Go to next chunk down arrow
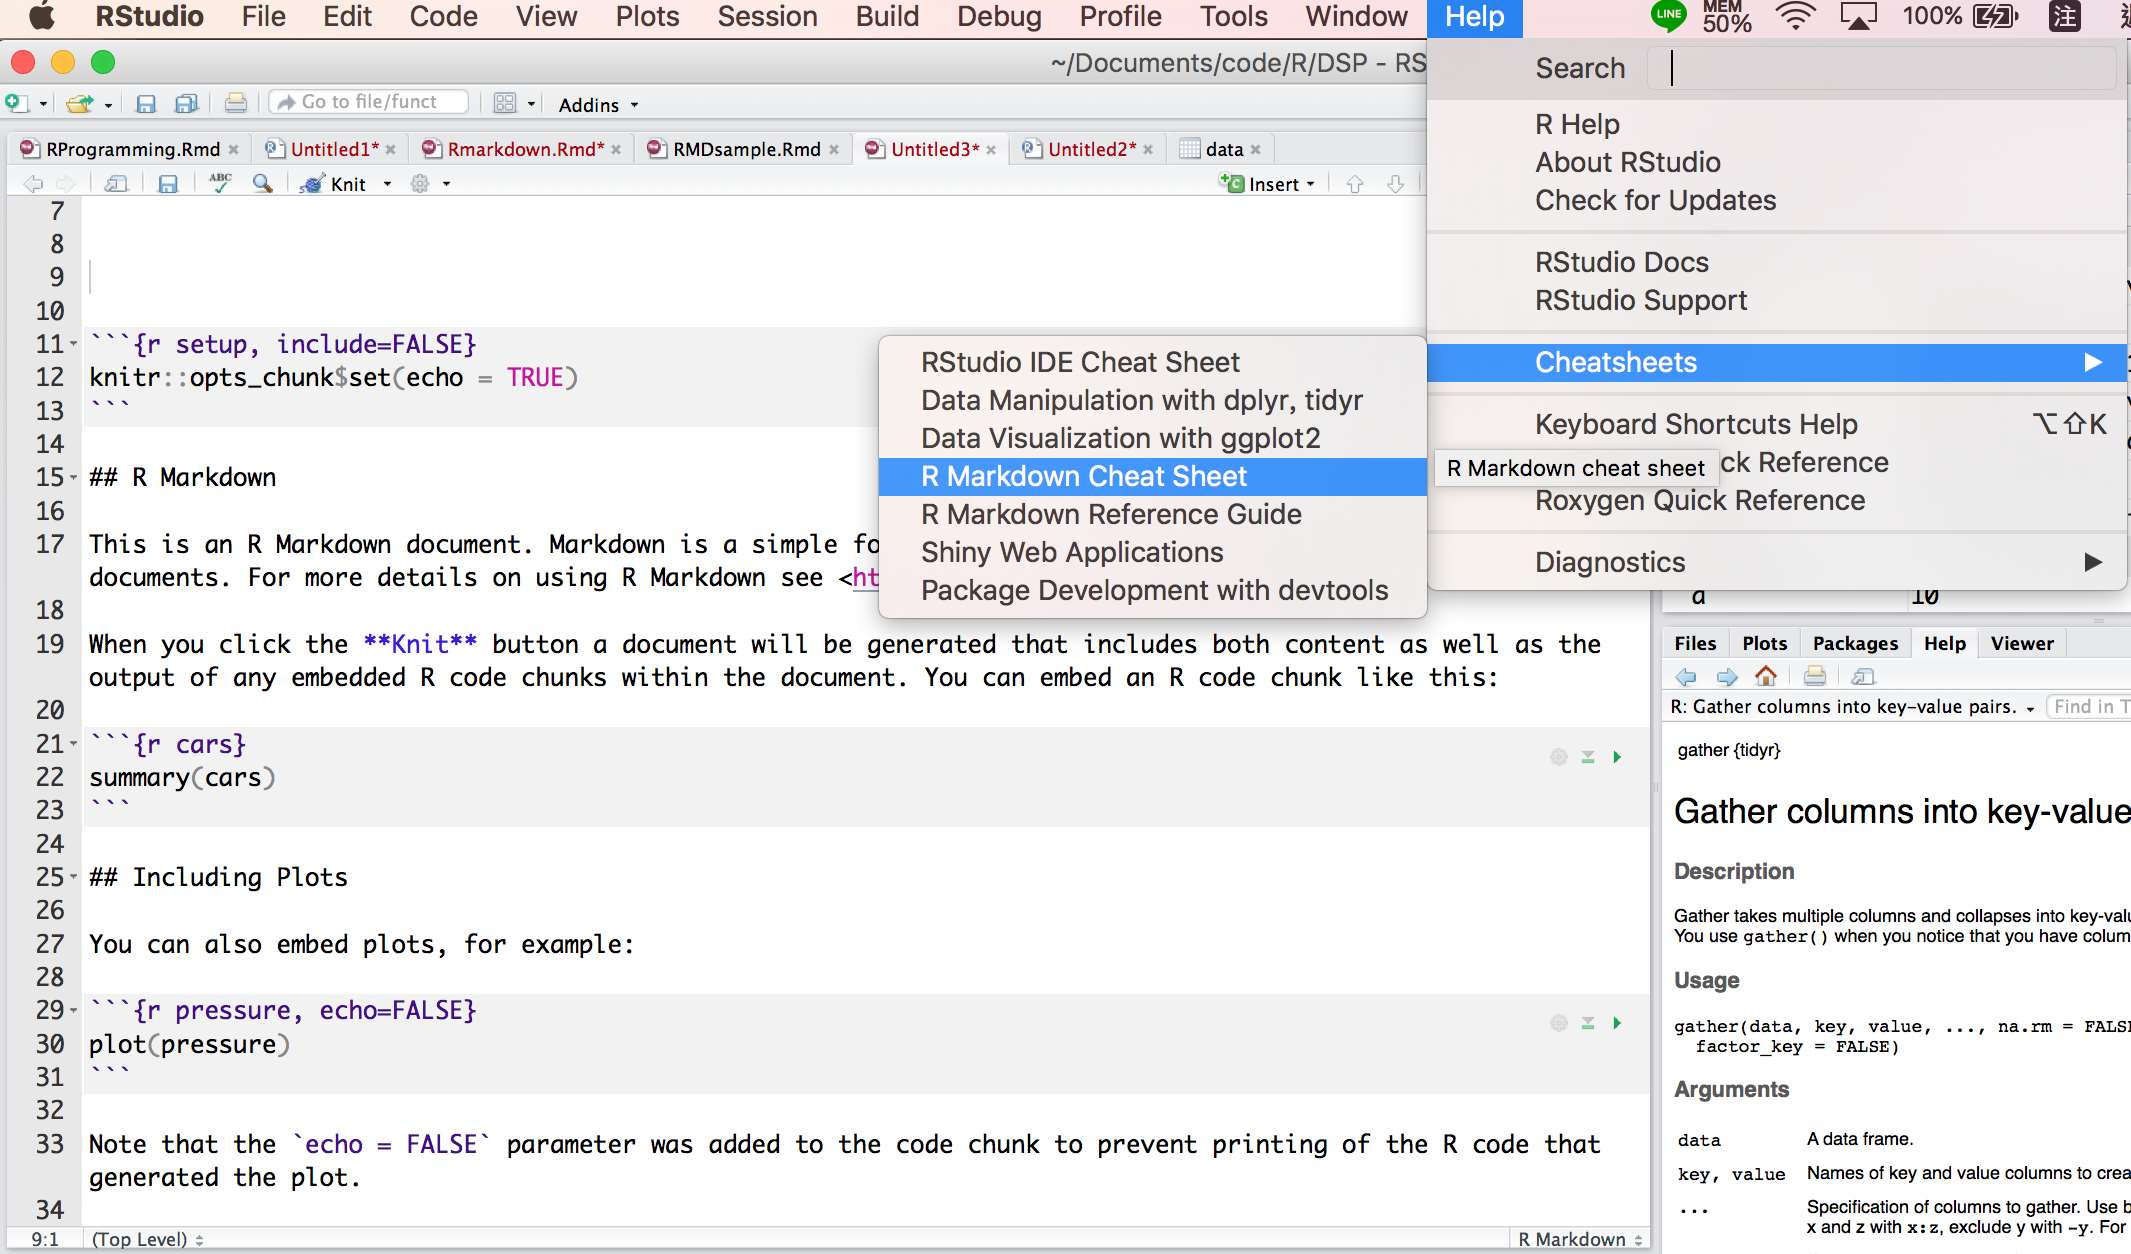 pos(1396,184)
